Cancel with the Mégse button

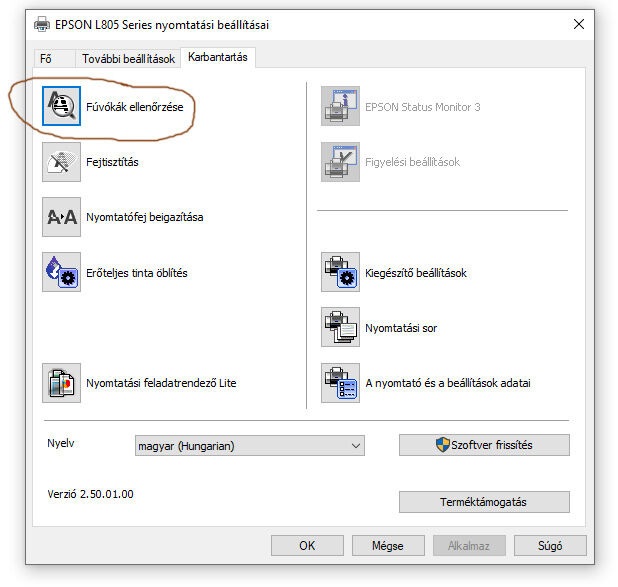click(388, 546)
